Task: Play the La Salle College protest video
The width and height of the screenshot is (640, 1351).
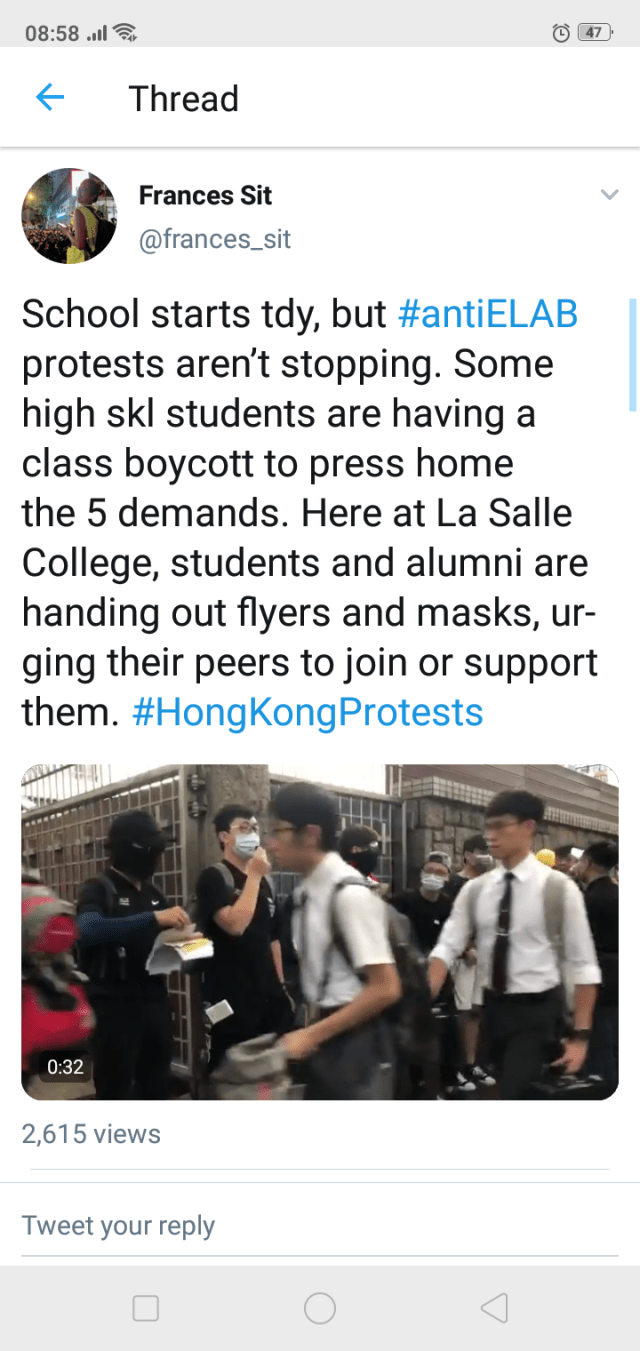Action: 320,932
